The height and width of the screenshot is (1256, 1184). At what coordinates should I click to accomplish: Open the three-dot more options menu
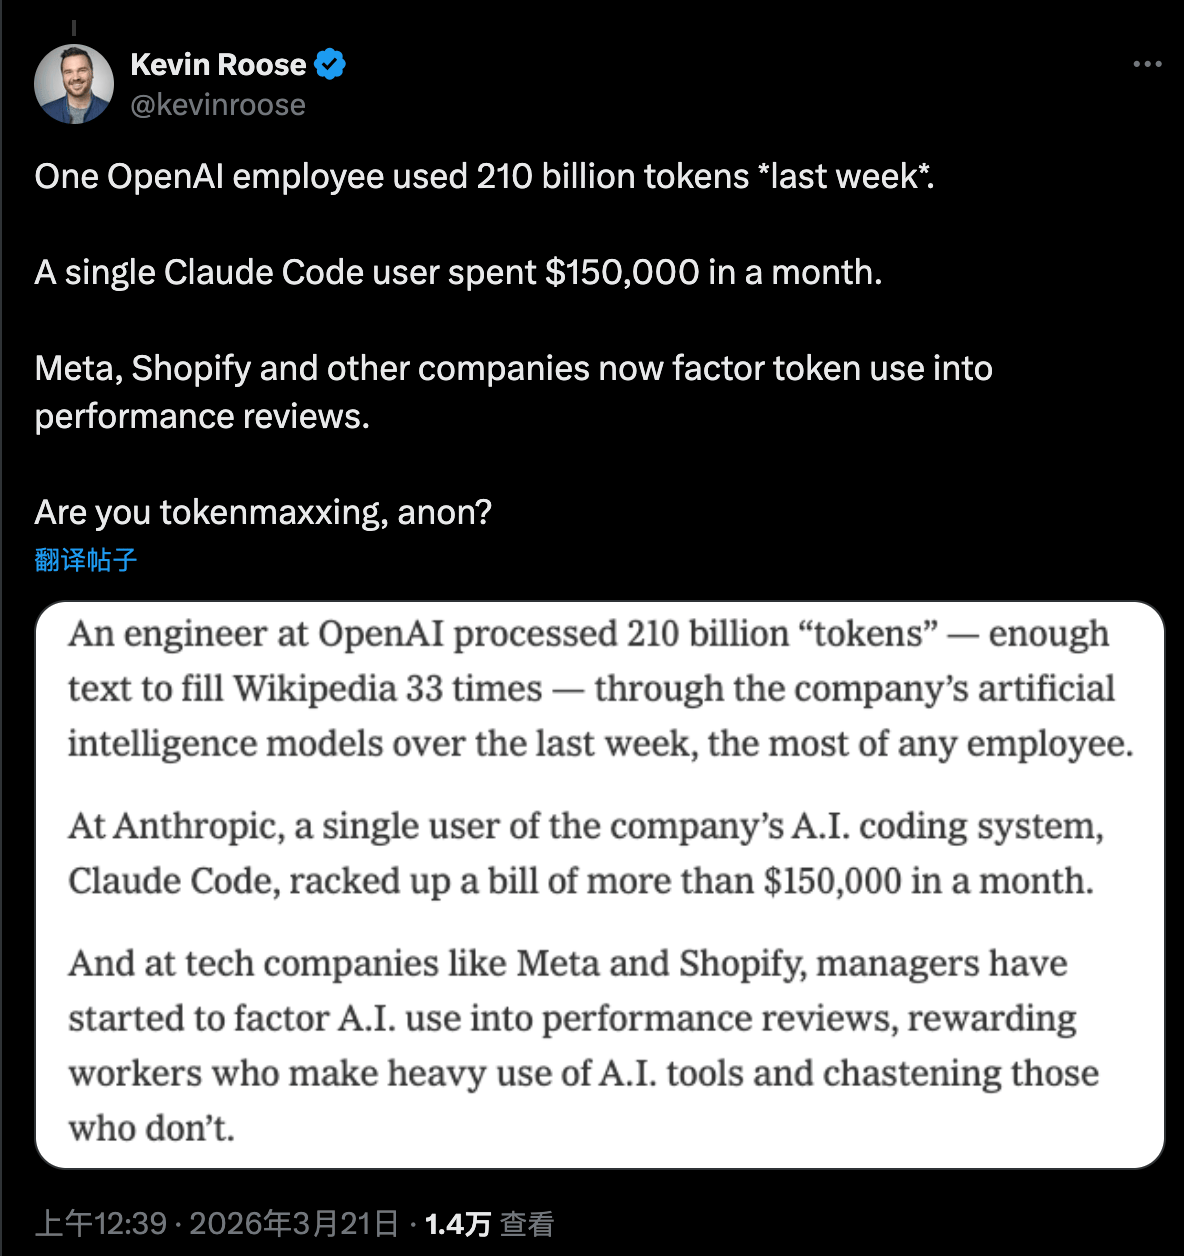click(x=1147, y=64)
